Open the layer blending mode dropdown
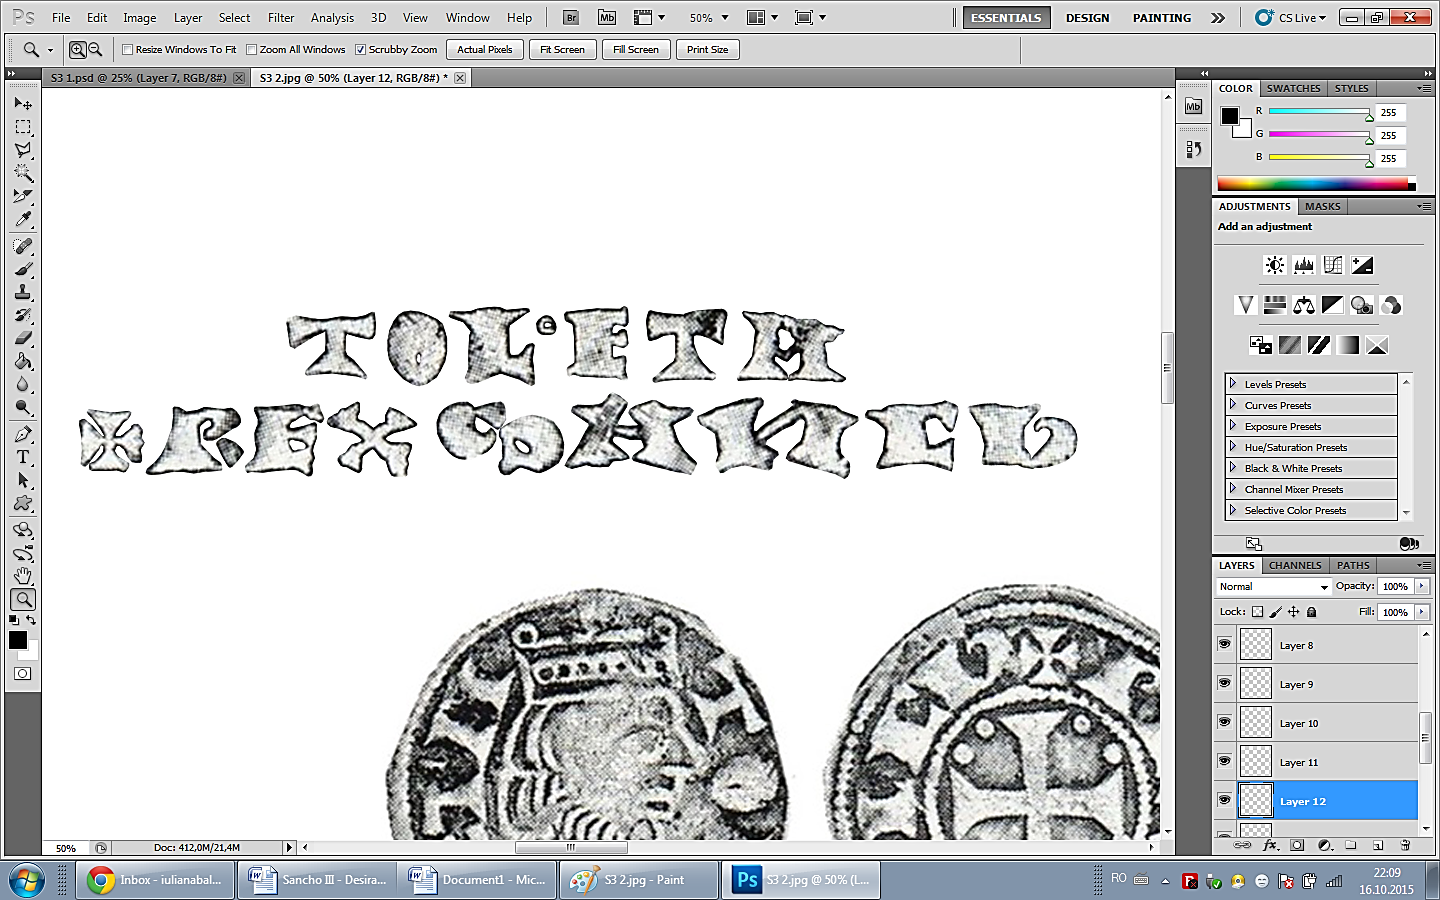 (1273, 587)
